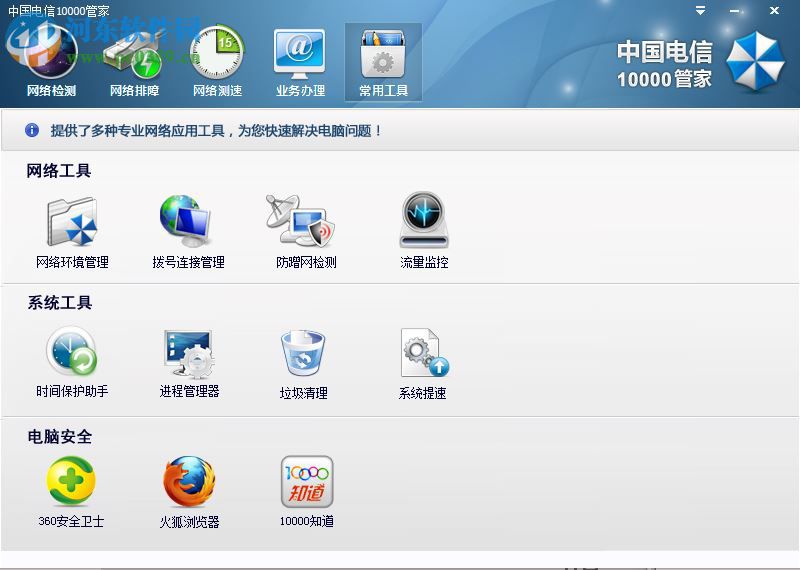Click the 火狐浏览器 label

pyautogui.click(x=189, y=522)
